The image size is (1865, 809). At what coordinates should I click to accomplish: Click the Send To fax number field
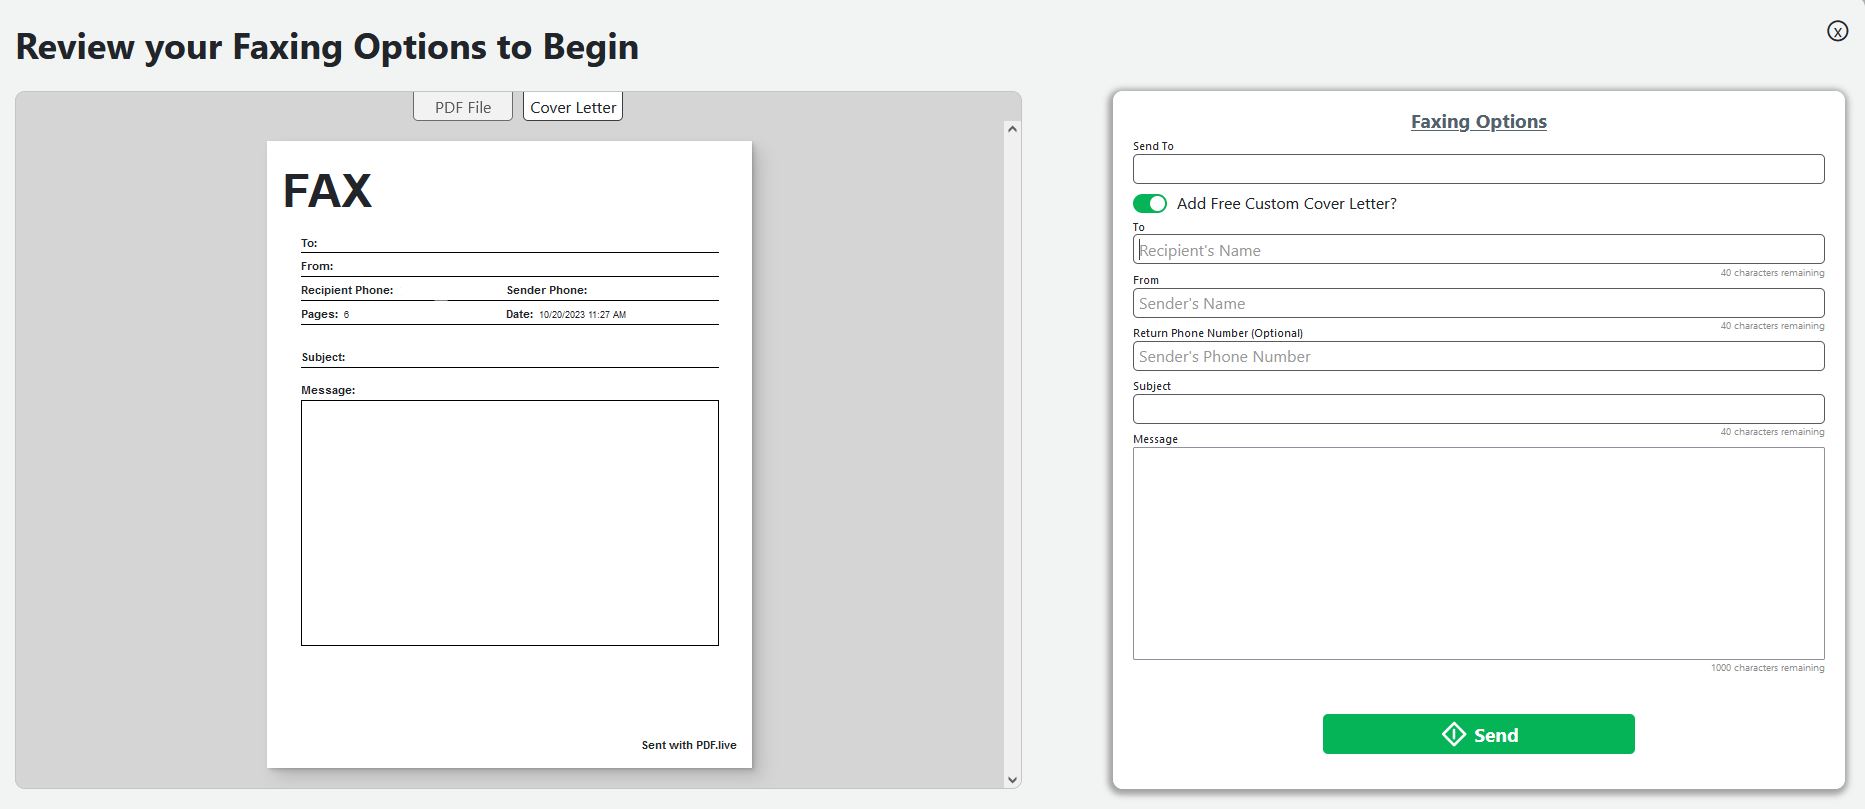pos(1478,169)
